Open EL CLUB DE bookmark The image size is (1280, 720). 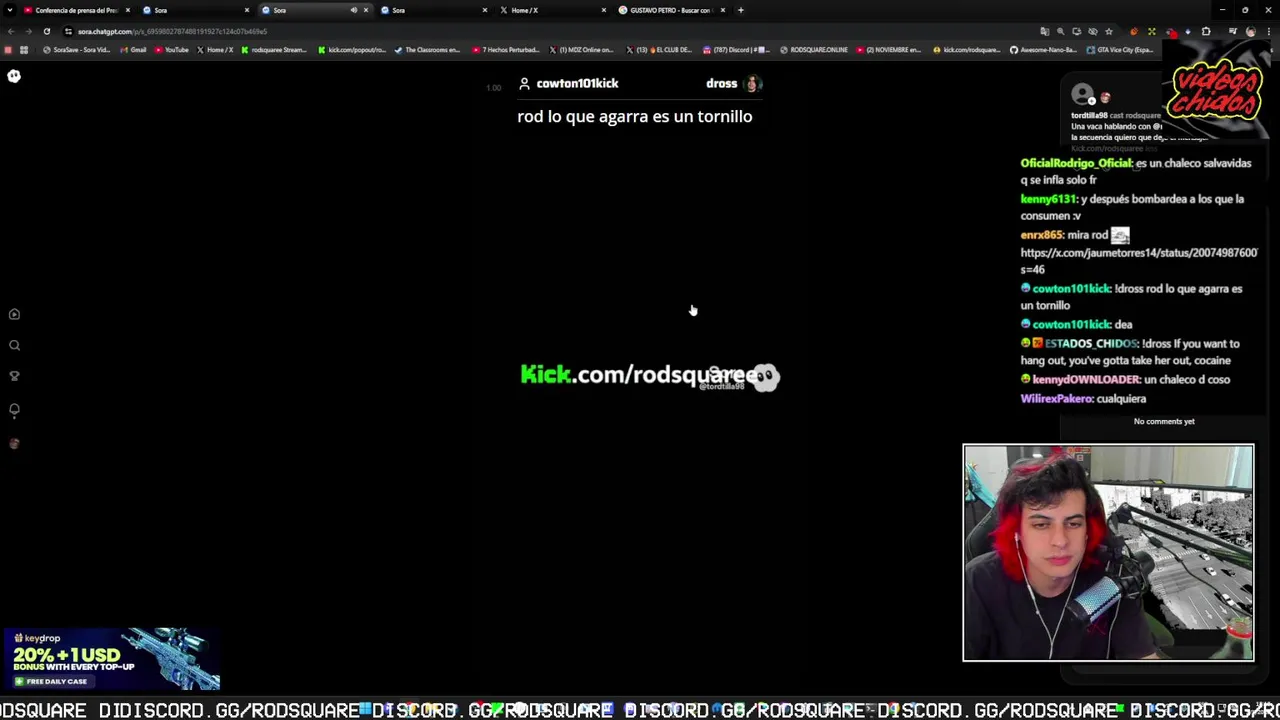(659, 50)
